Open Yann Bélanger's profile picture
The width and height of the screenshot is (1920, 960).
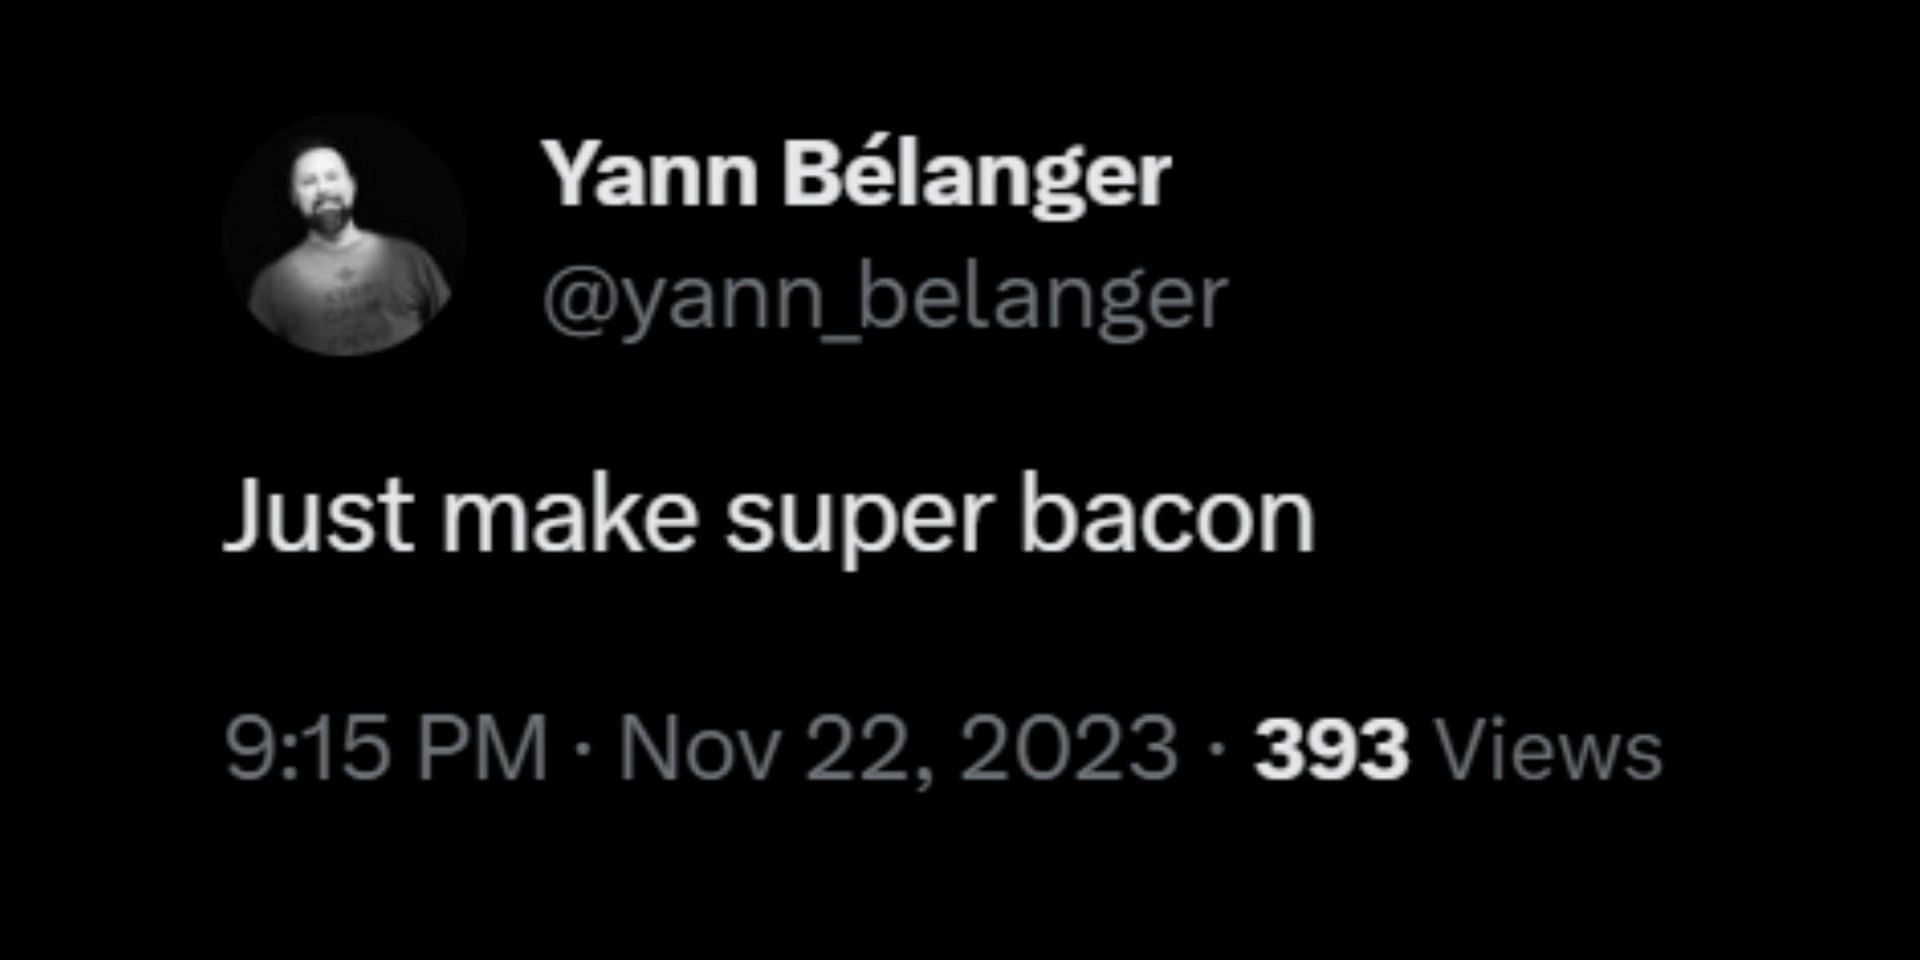pyautogui.click(x=345, y=236)
